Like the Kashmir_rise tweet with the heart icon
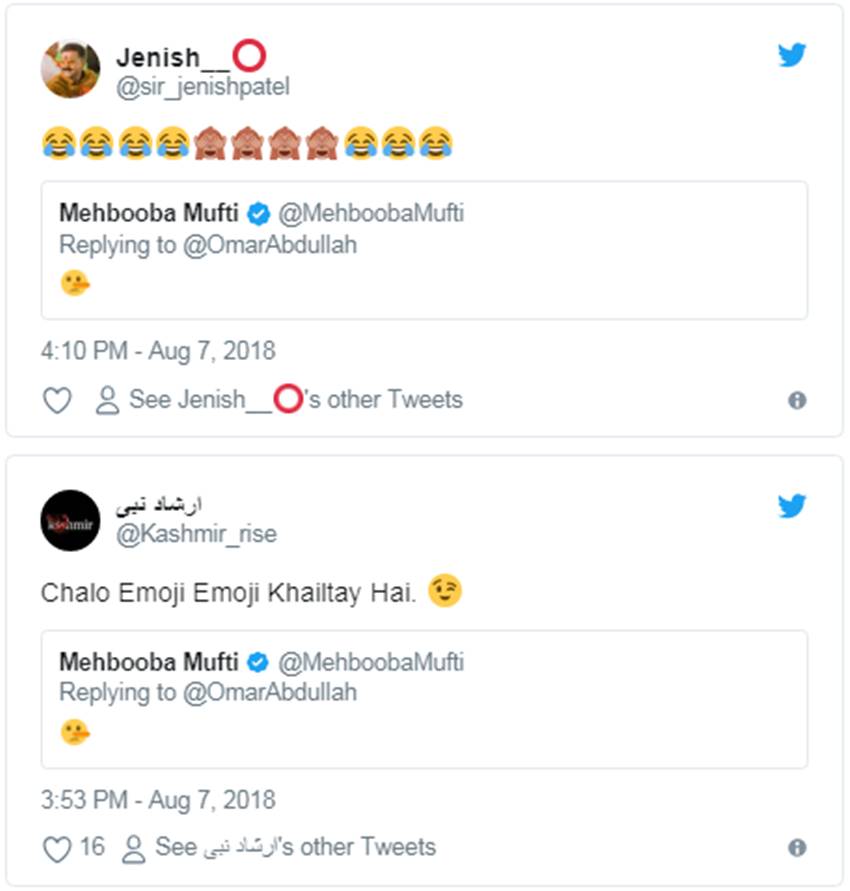The image size is (850, 891). (57, 849)
